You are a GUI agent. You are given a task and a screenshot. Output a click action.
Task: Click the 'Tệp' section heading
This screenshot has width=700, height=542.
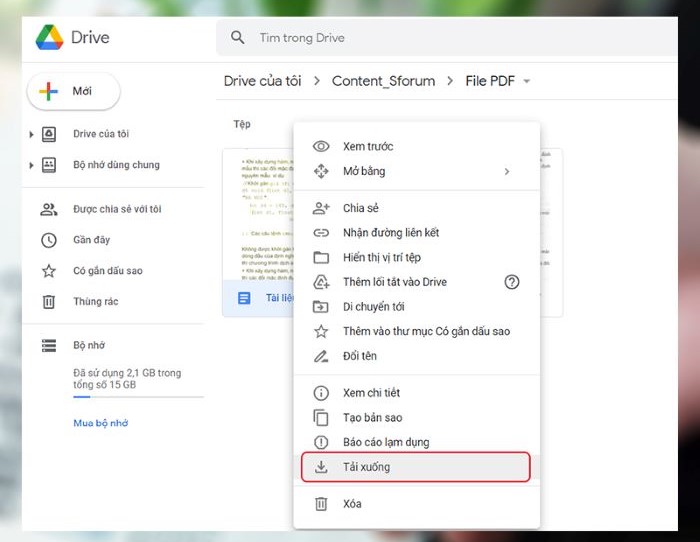[242, 124]
